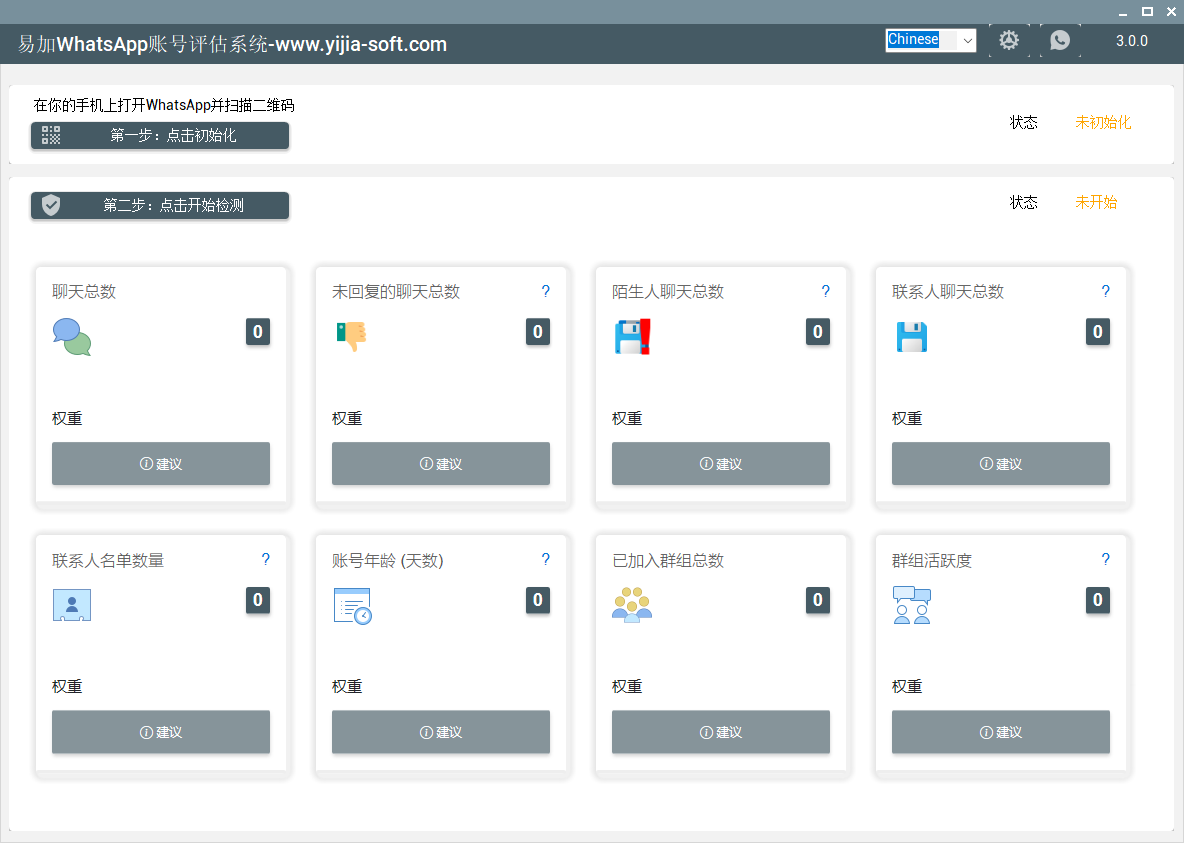Click the thumbs-down icon under 未回复的聊天总数
Screen dimensions: 1184x843
click(x=351, y=336)
